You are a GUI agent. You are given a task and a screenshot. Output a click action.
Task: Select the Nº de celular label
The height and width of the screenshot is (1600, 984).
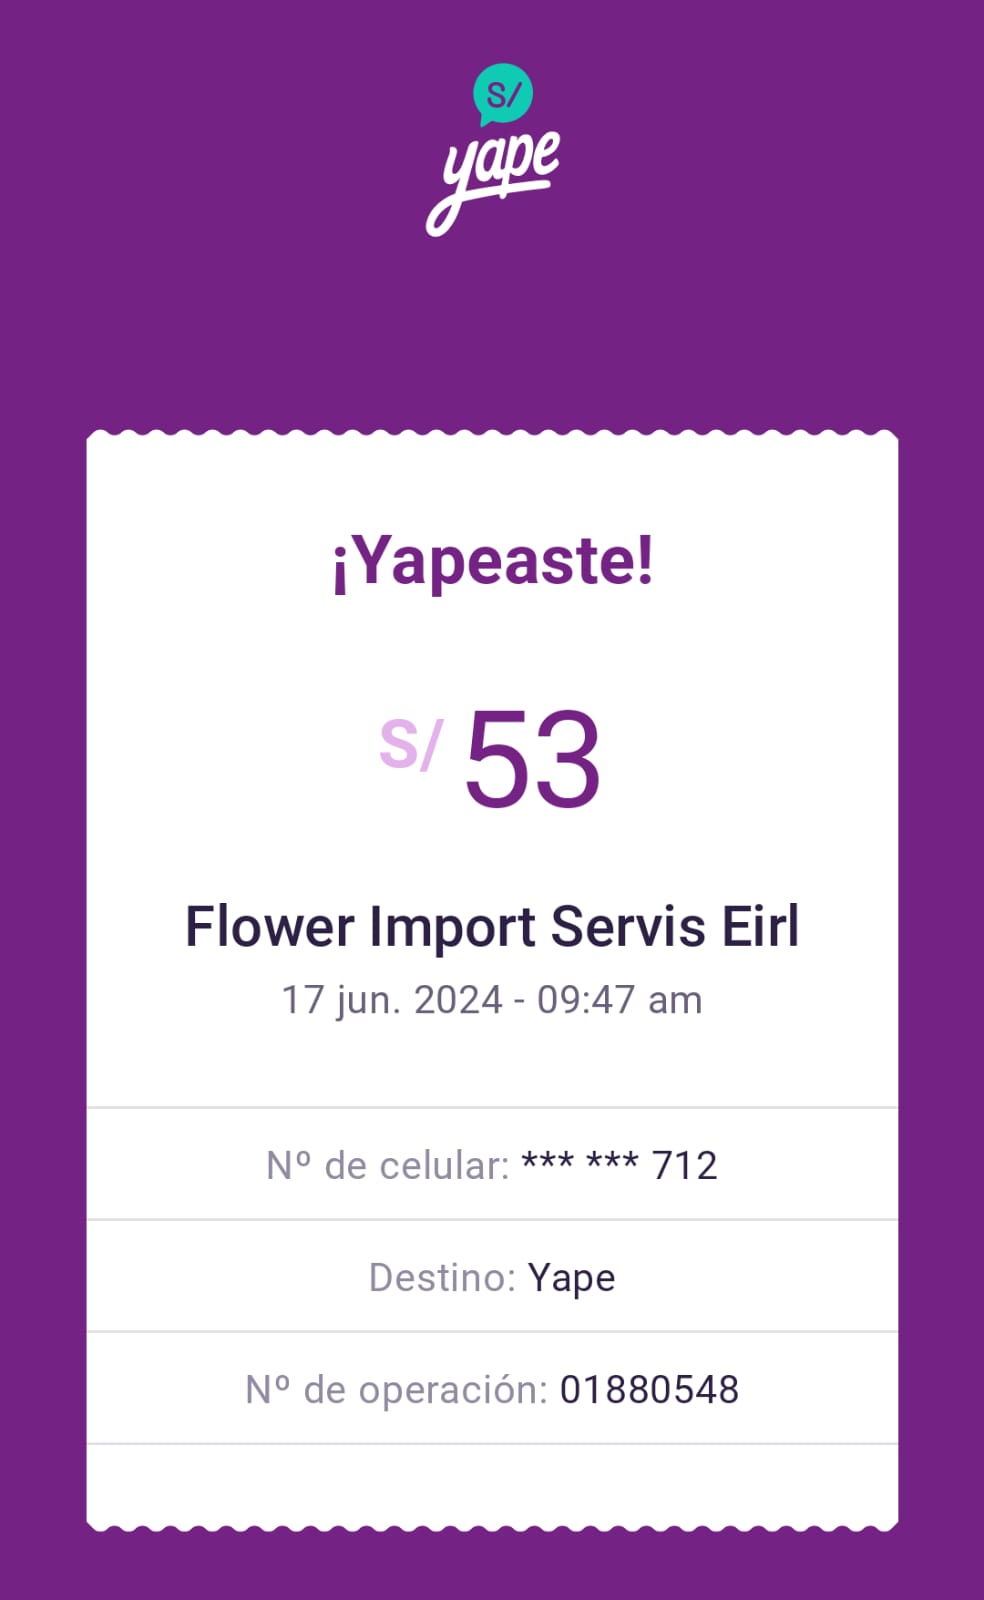point(388,1165)
